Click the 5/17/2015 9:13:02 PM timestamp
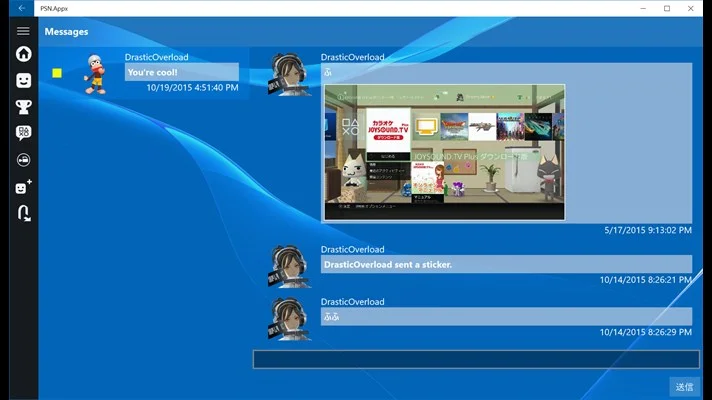This screenshot has height=400, width=712. tap(648, 230)
